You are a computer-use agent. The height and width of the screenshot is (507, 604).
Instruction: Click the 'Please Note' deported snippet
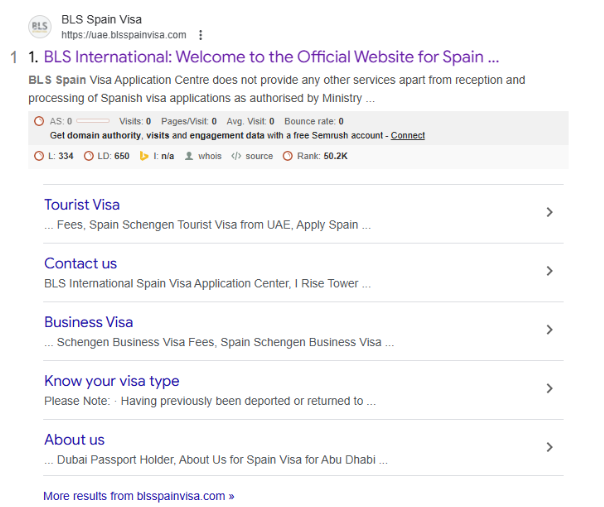210,401
